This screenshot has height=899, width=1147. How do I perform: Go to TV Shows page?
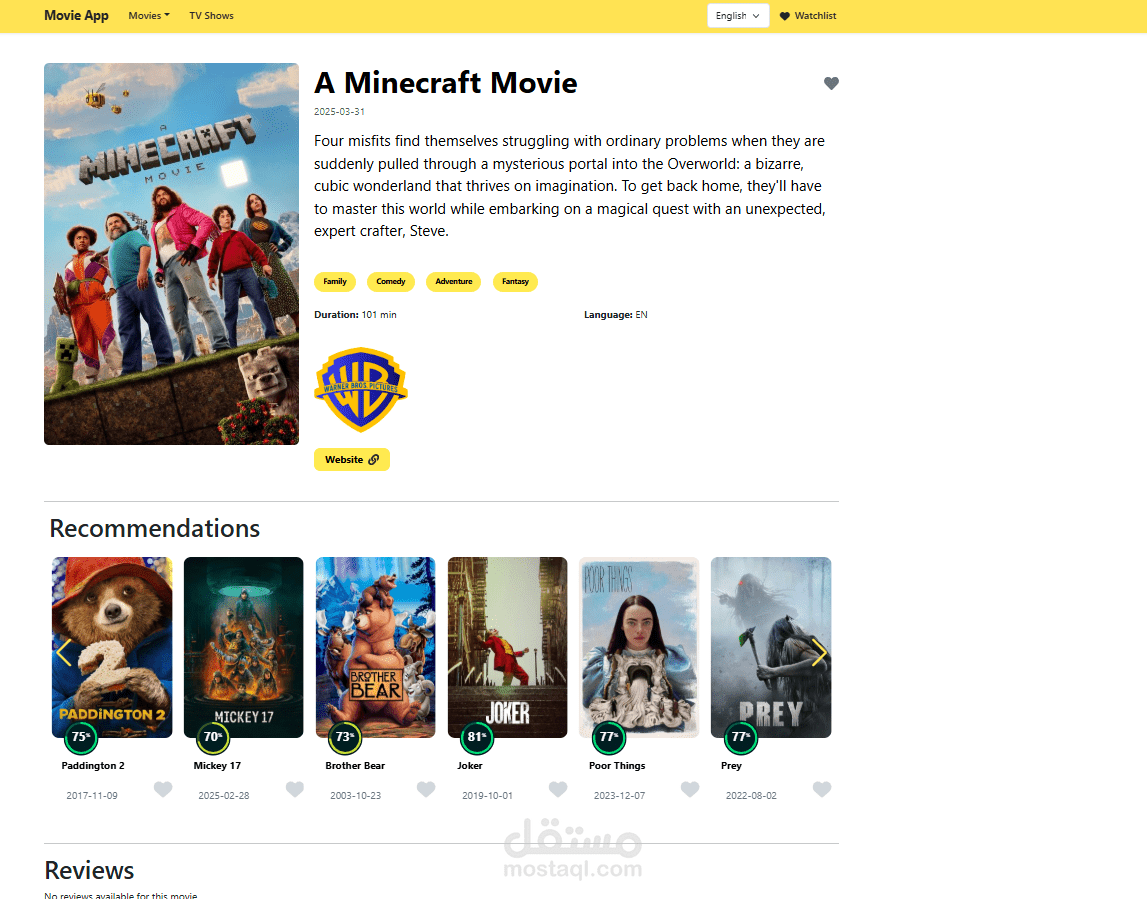(211, 15)
